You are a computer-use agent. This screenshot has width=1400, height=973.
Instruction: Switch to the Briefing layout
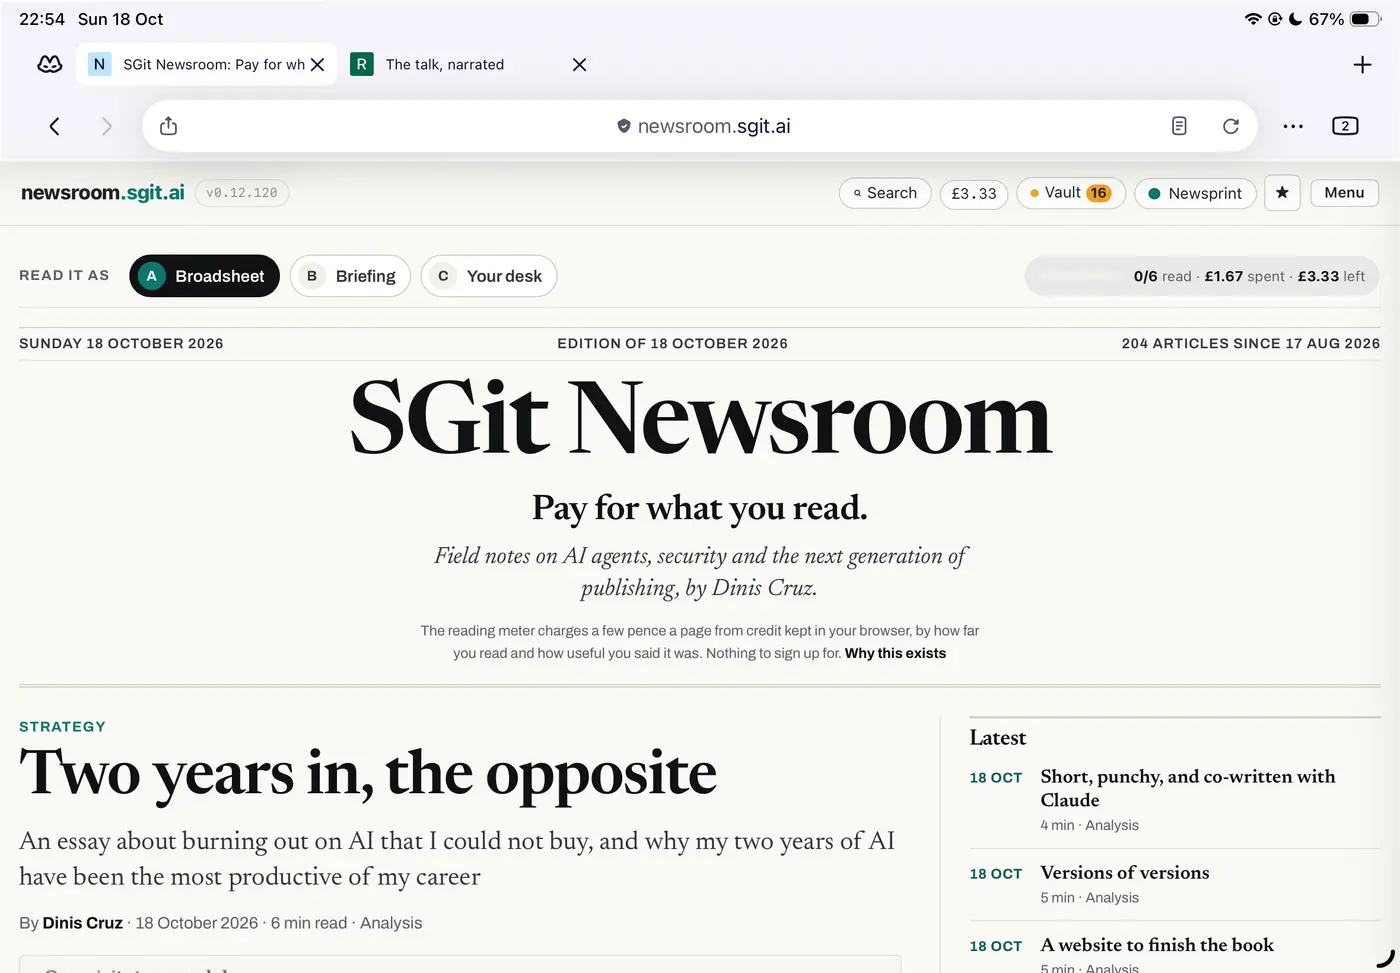[x=351, y=276]
